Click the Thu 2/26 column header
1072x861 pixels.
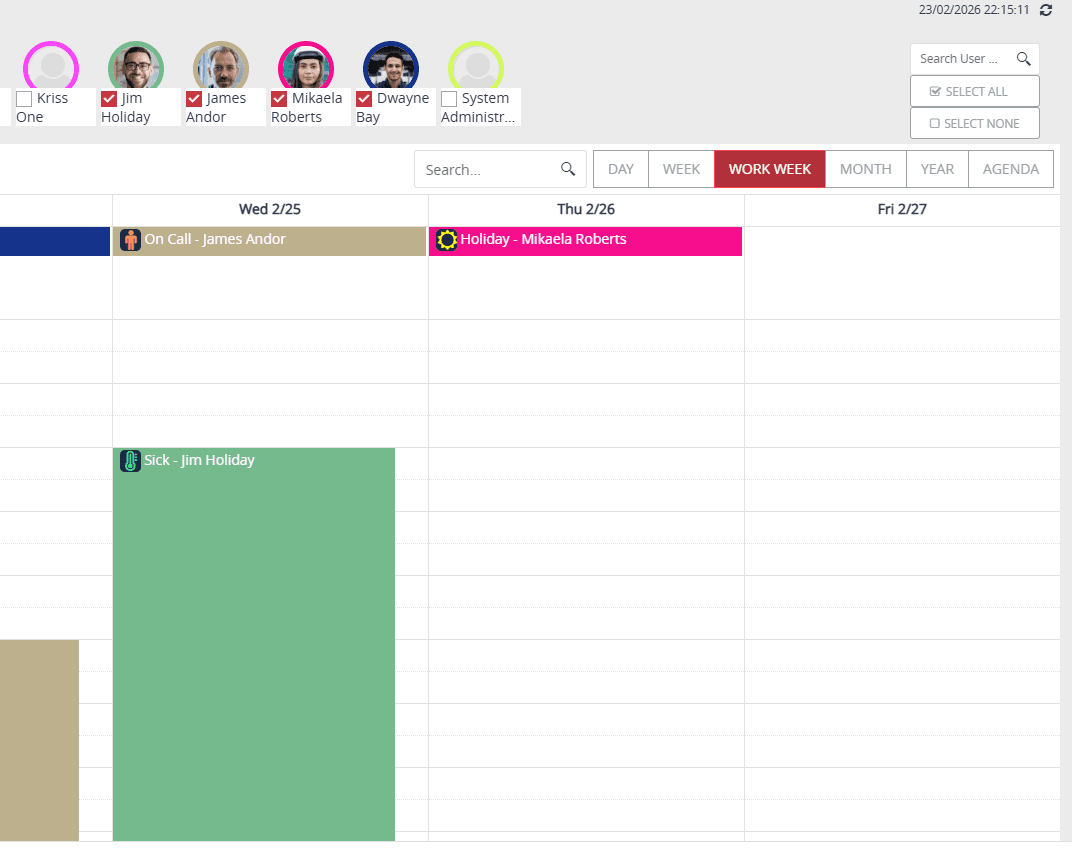pyautogui.click(x=586, y=209)
